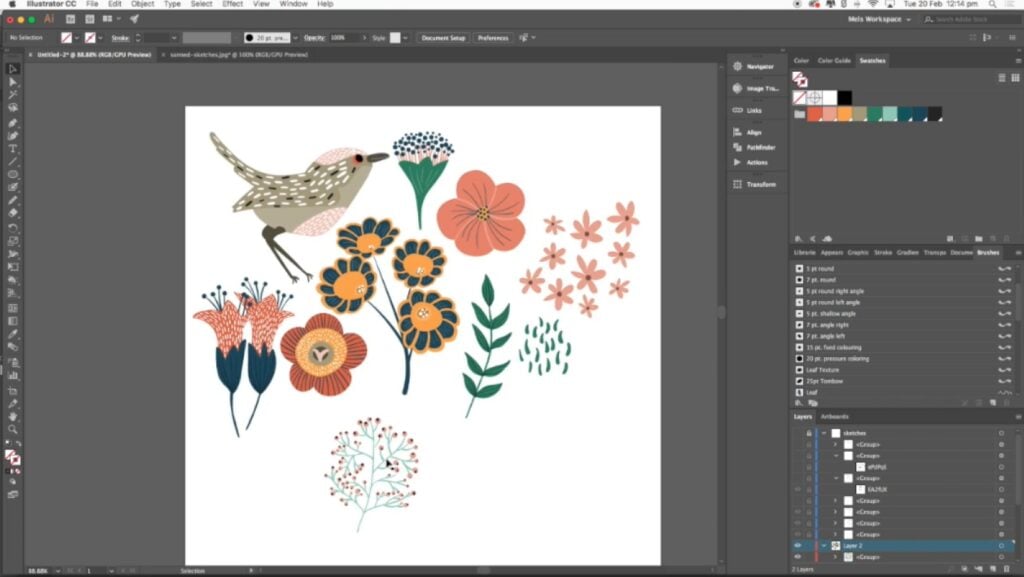Toggle visibility of the Group under Layer 2
The image size is (1024, 577).
click(x=798, y=557)
